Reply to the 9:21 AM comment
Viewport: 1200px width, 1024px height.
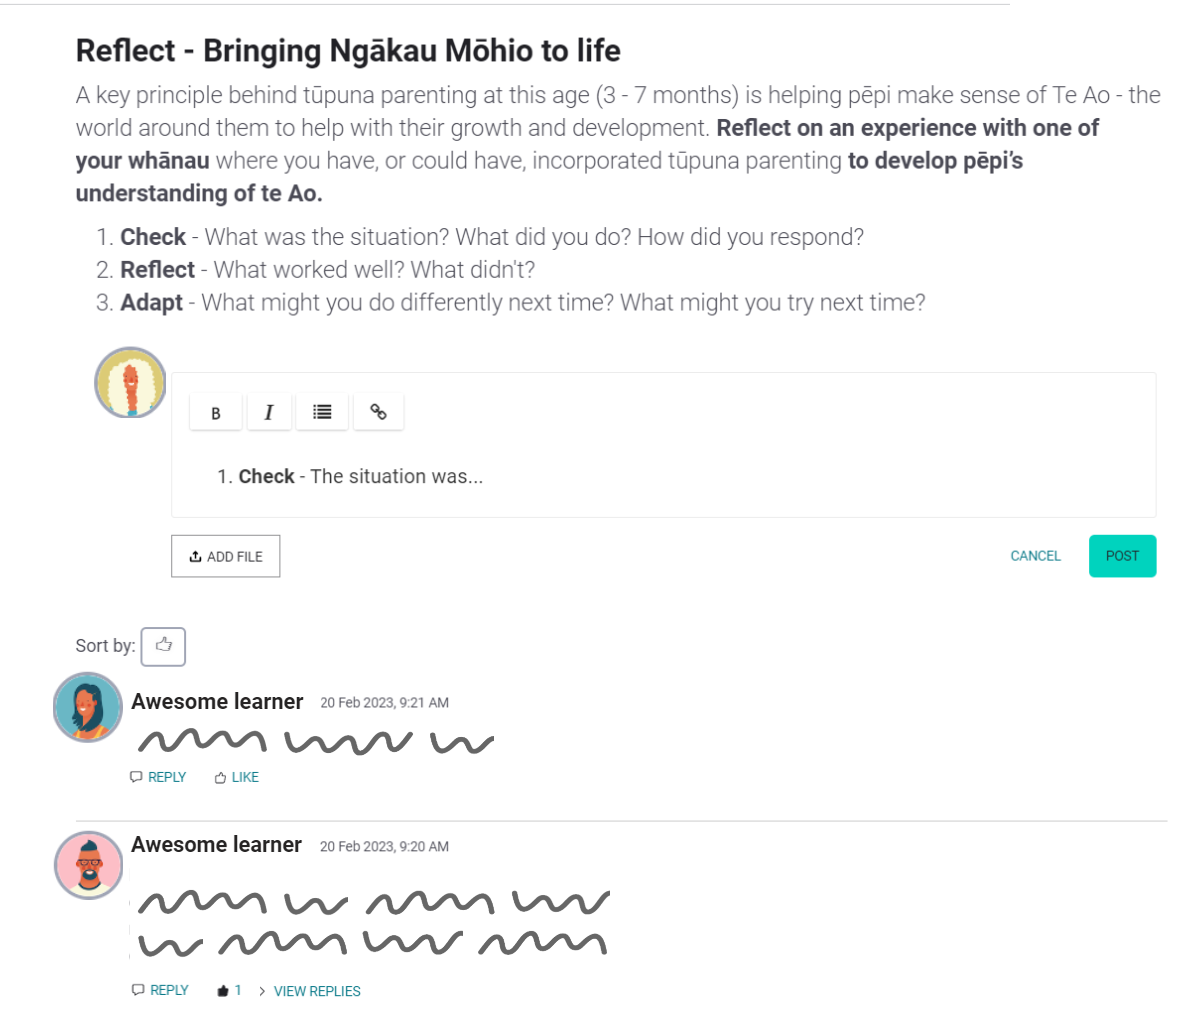pyautogui.click(x=158, y=777)
